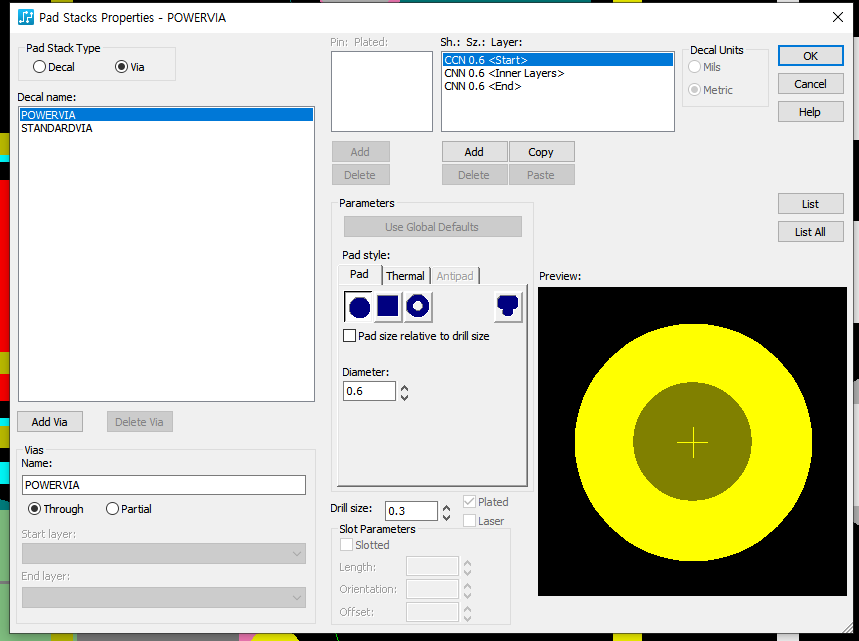Select the Through via option

34,509
